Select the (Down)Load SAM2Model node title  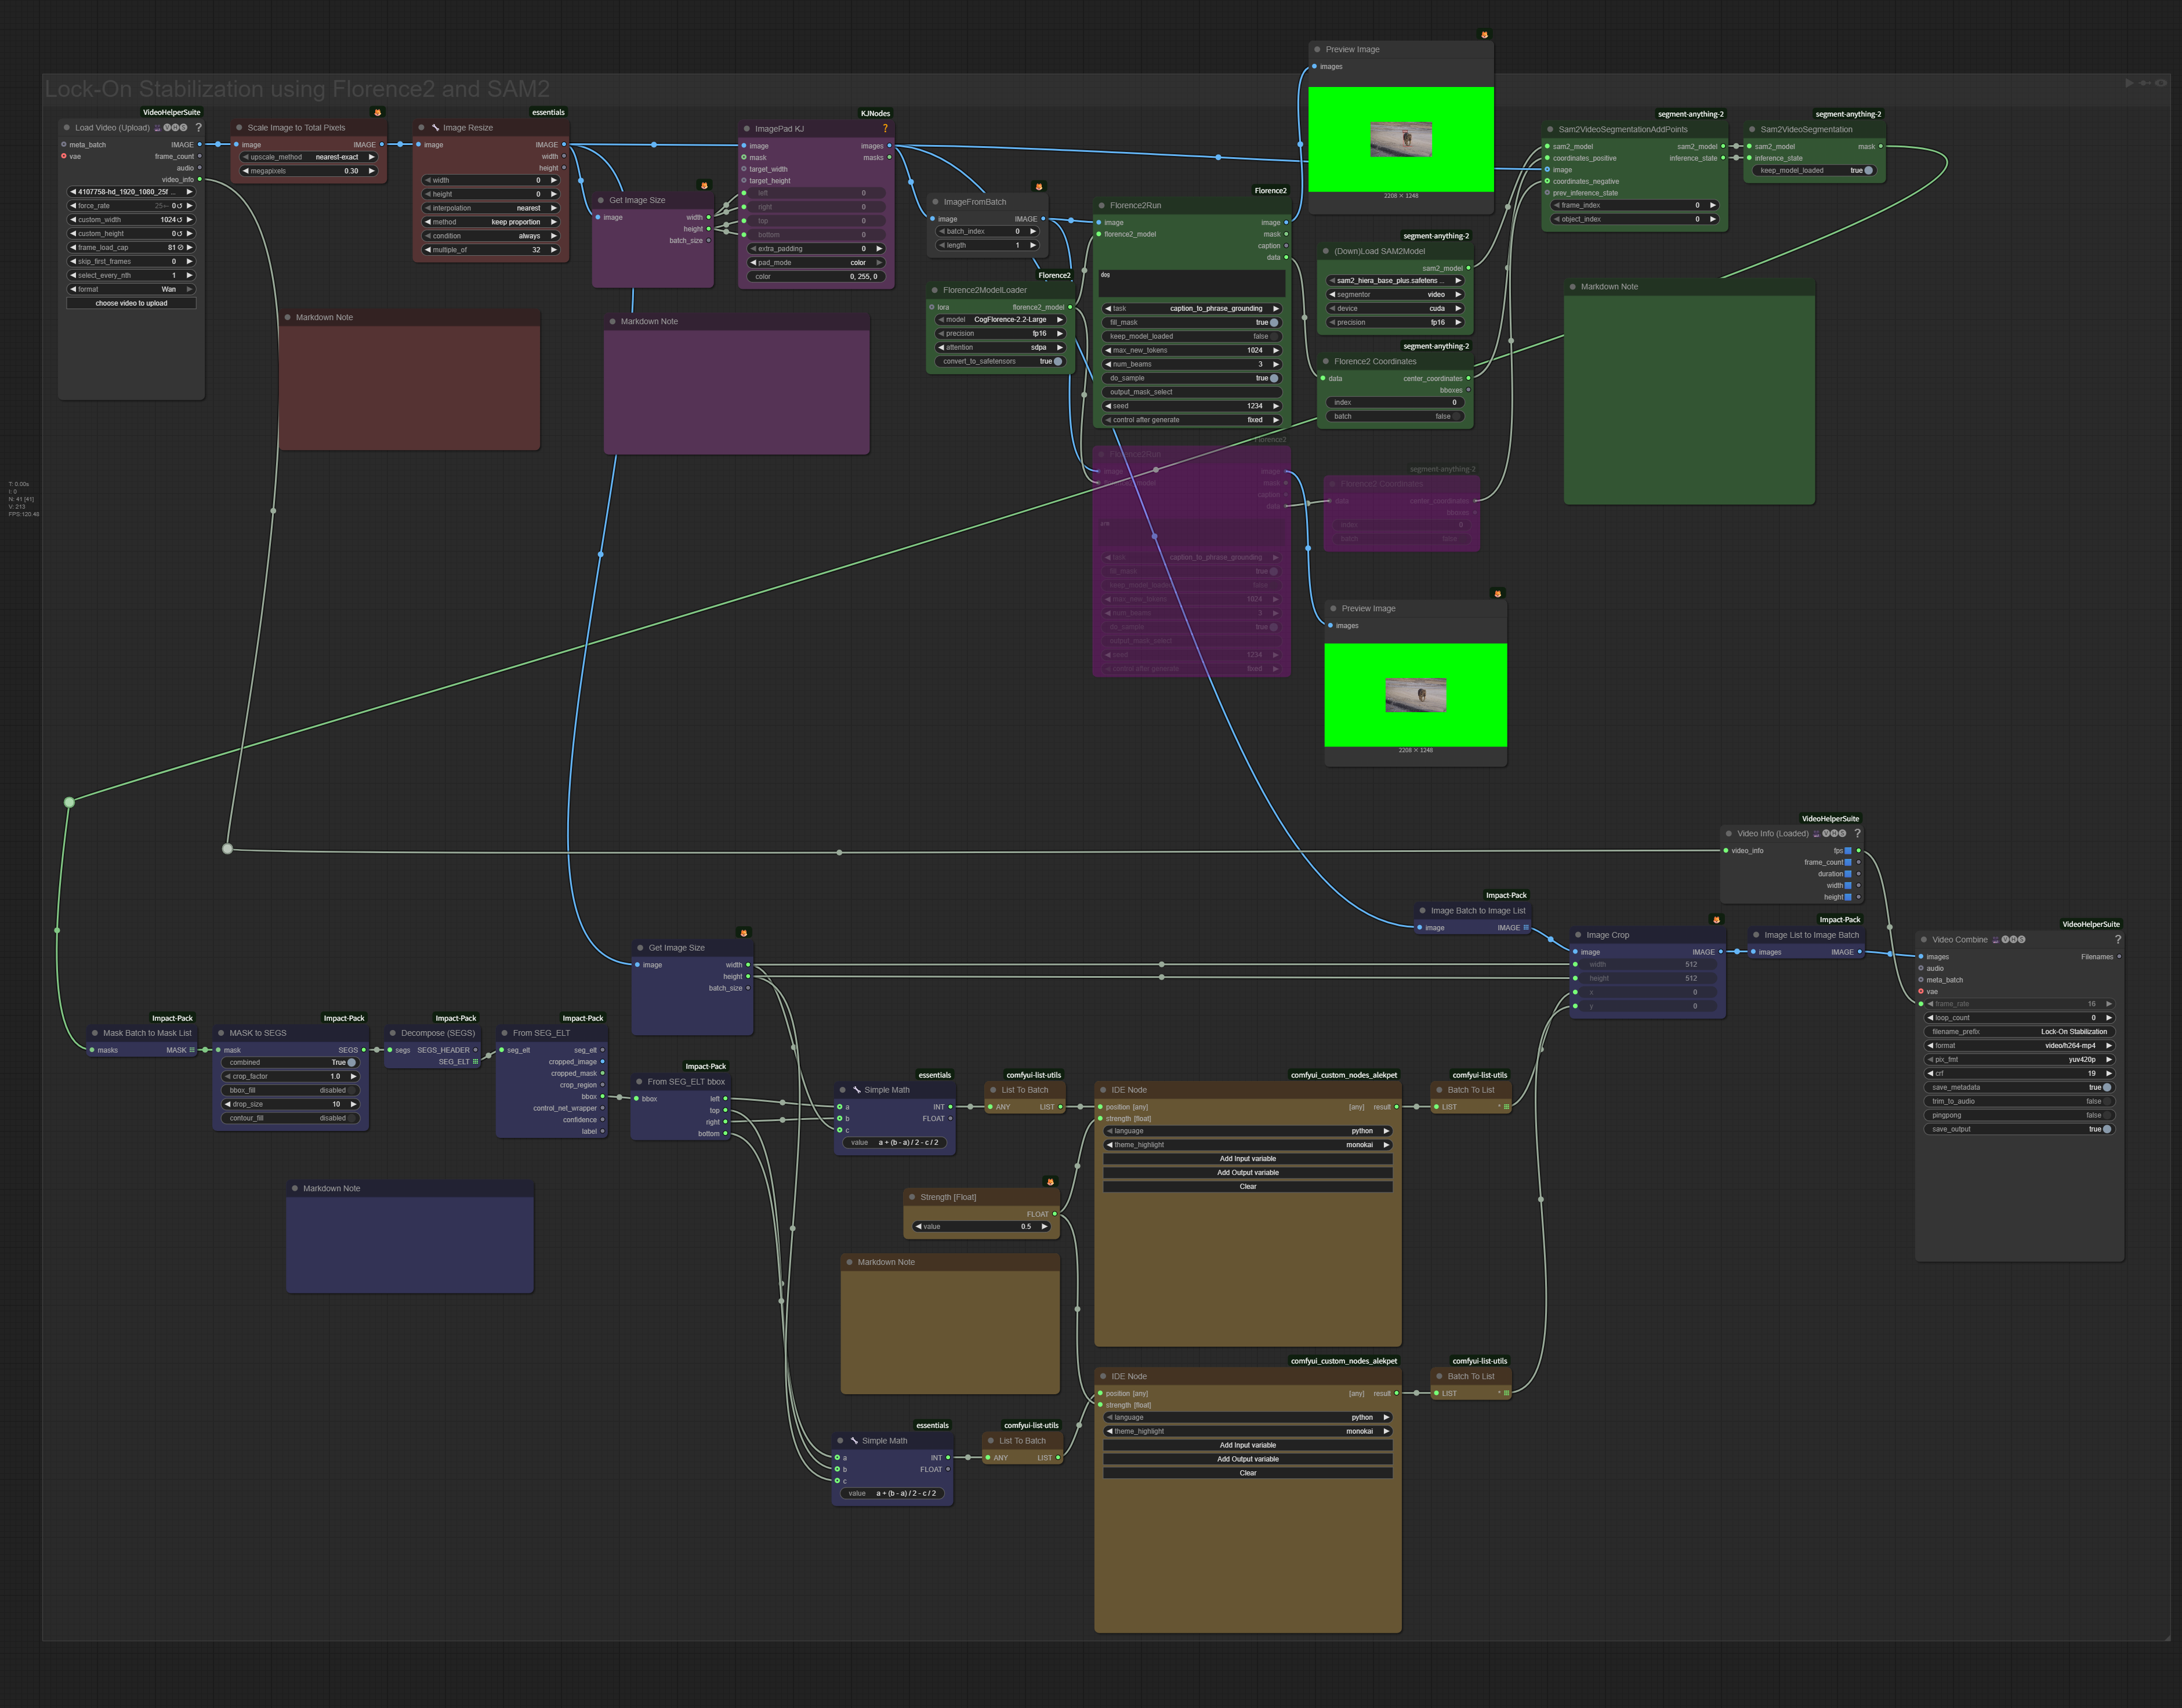(1379, 251)
